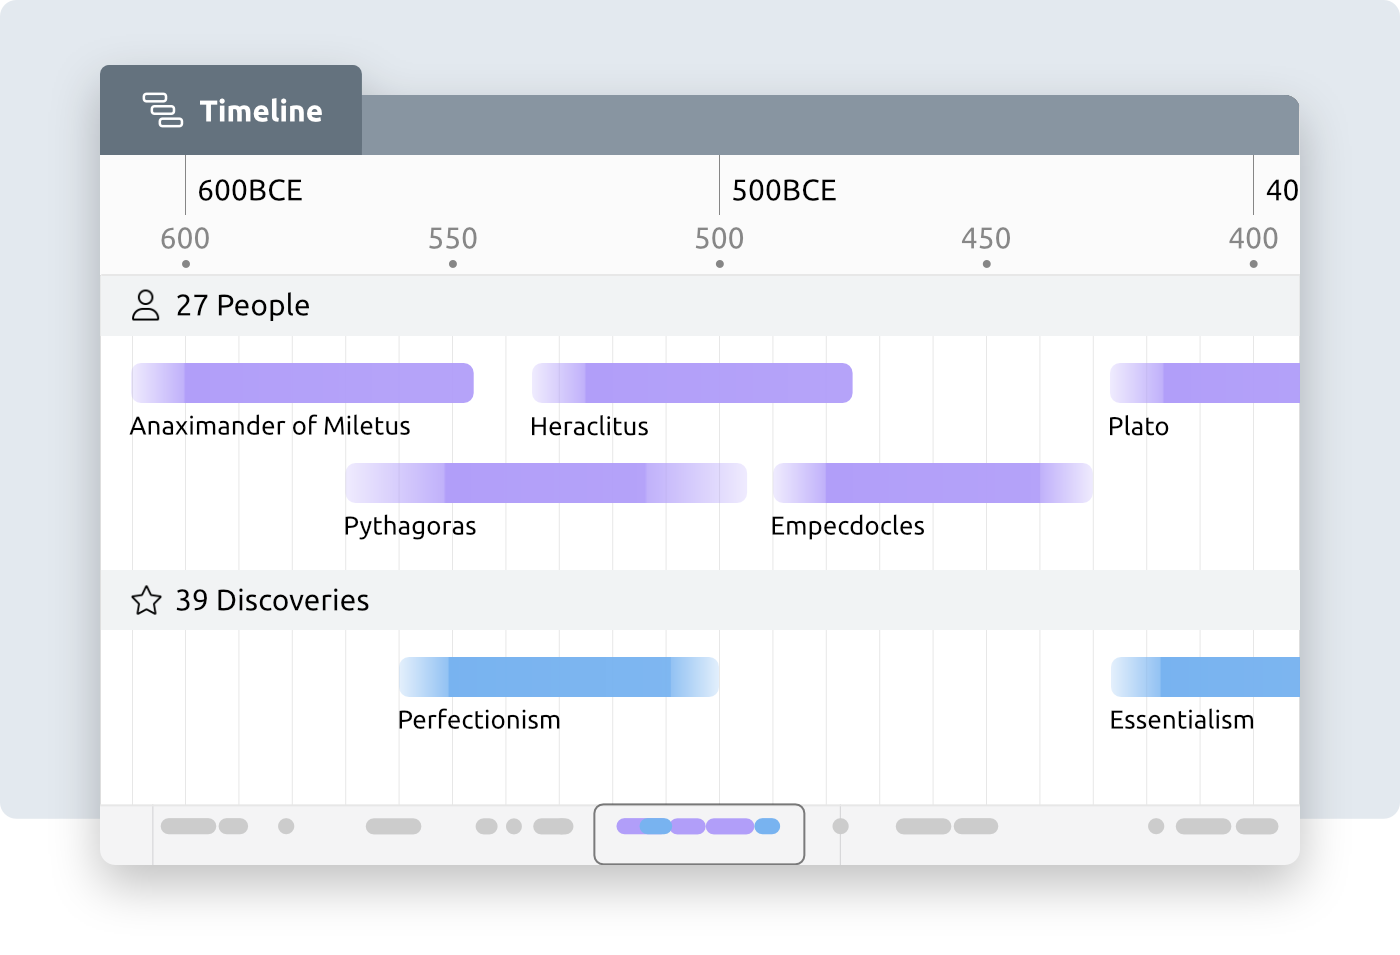Click the star icon beside 39 Discoveries
Screen dimensions: 1400x955
click(146, 601)
